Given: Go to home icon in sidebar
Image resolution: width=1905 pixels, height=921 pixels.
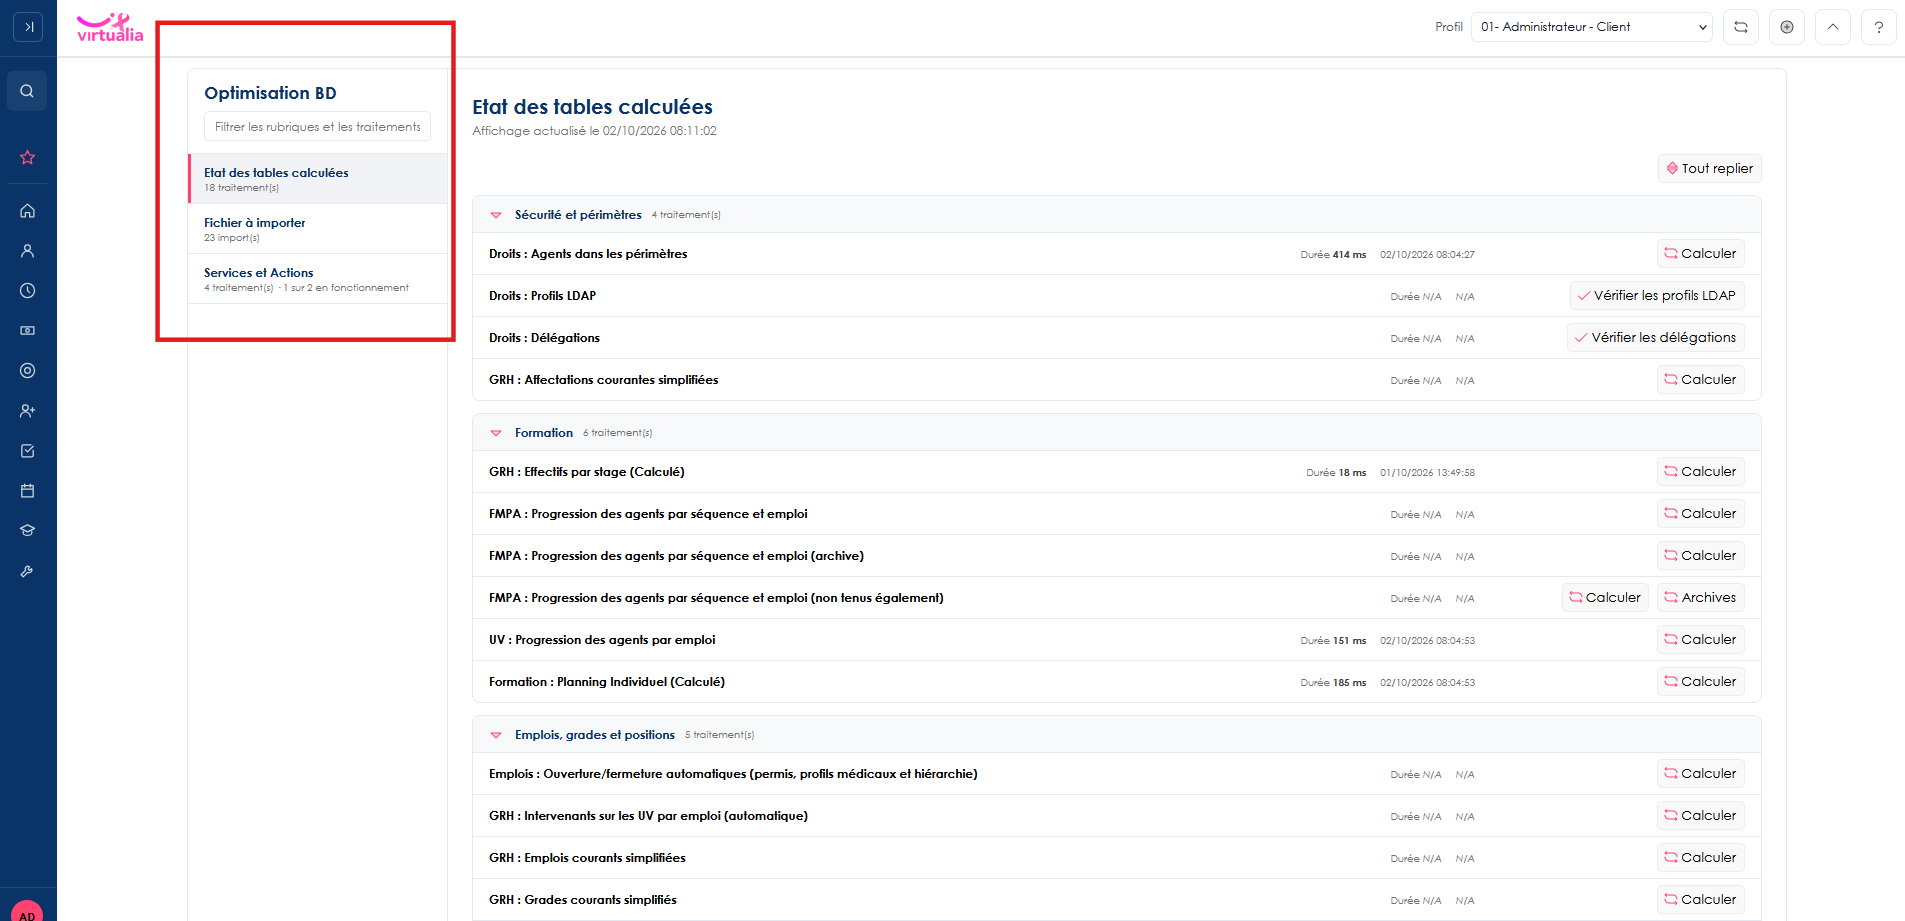Looking at the screenshot, I should (x=27, y=211).
